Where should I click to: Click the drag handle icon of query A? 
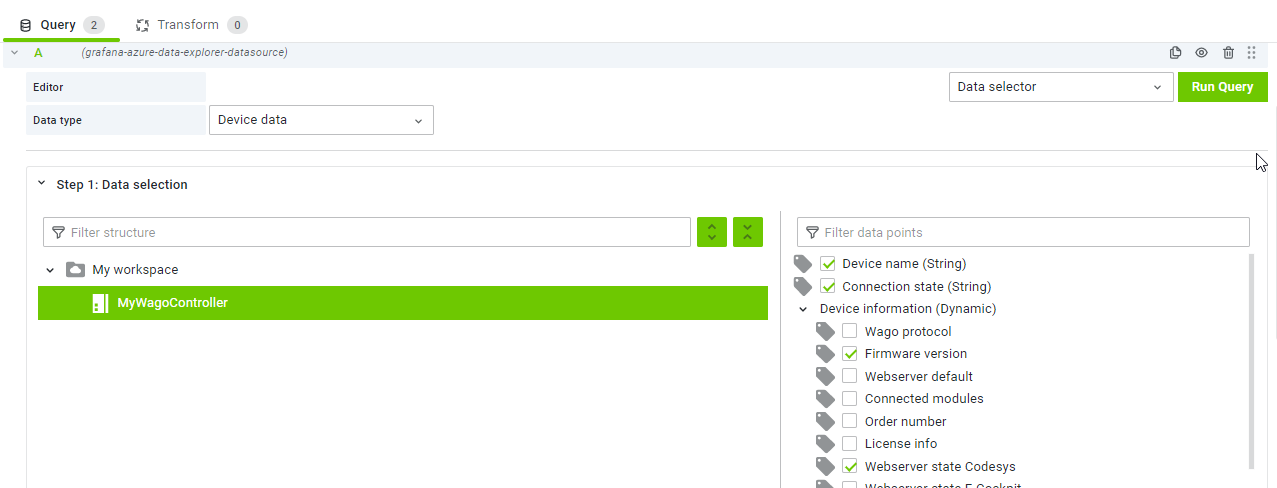(x=1252, y=53)
